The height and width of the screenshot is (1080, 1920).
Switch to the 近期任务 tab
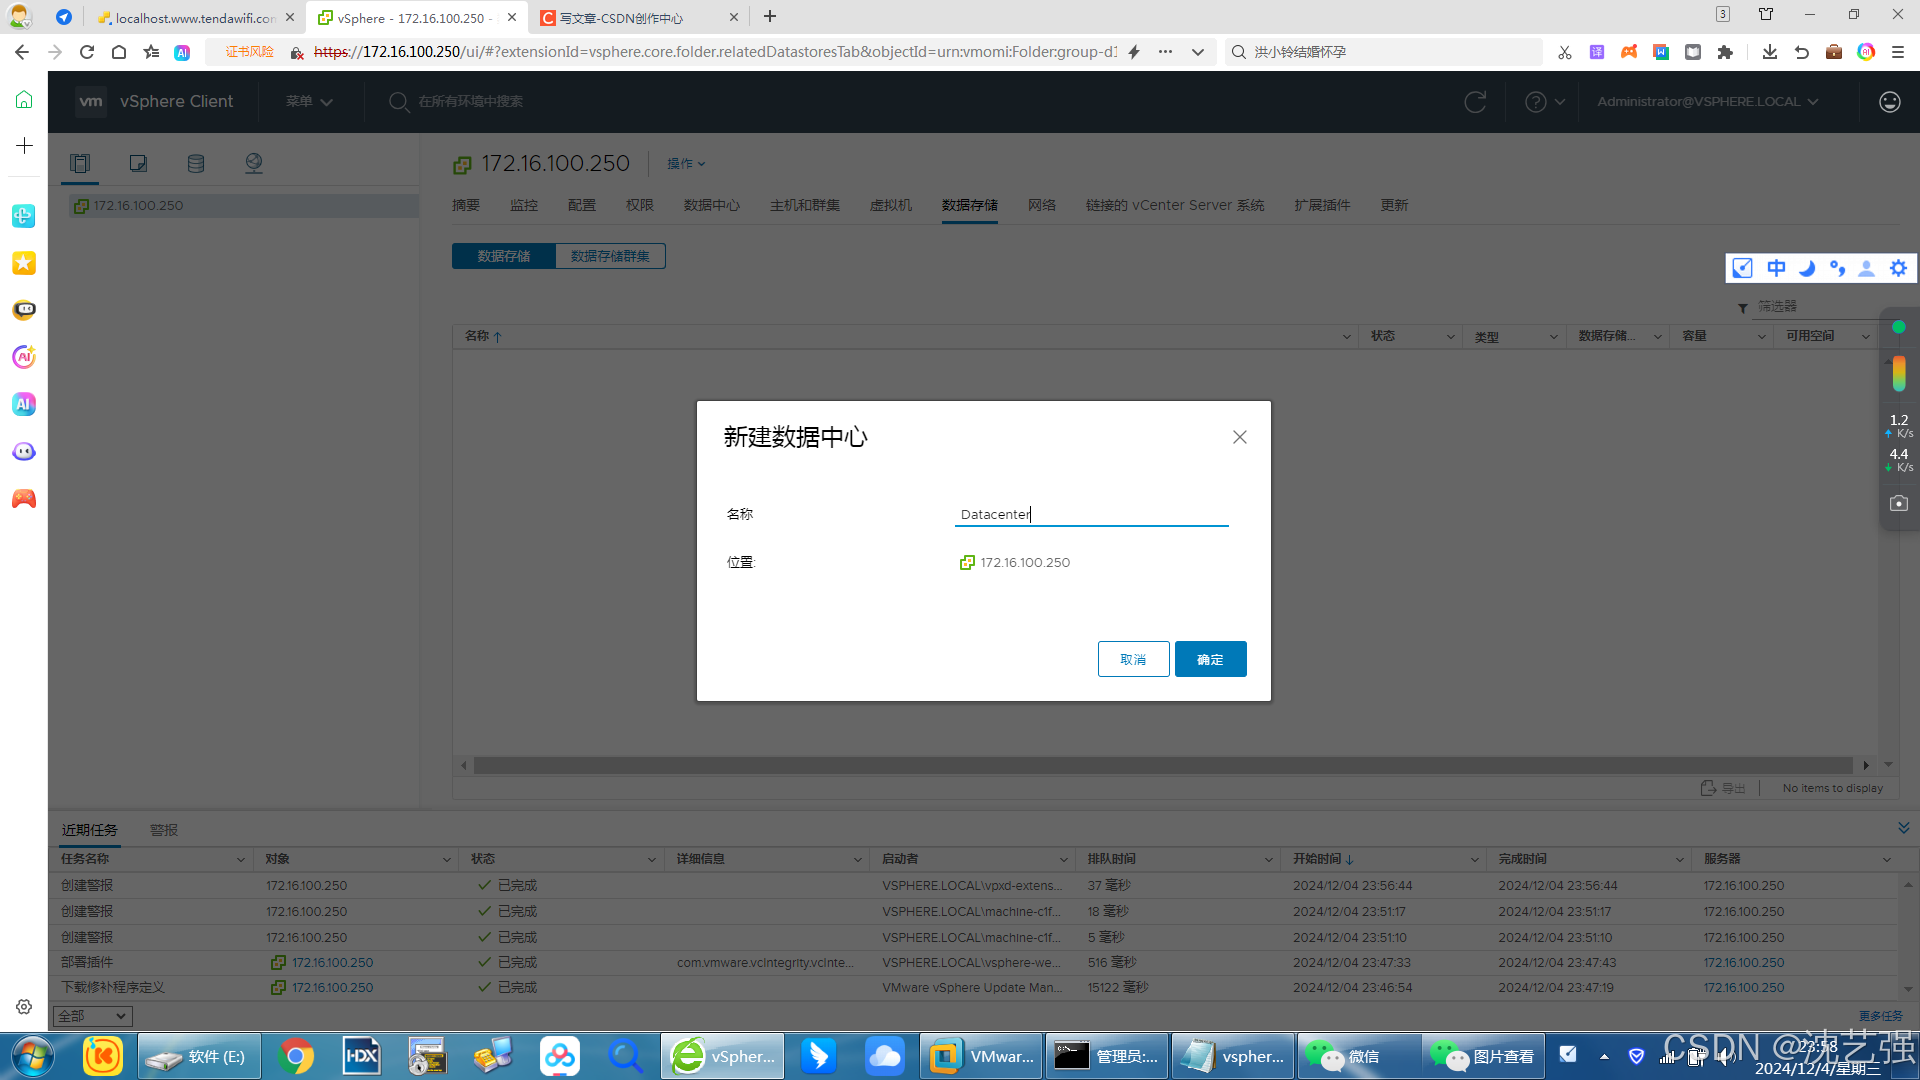click(x=90, y=830)
